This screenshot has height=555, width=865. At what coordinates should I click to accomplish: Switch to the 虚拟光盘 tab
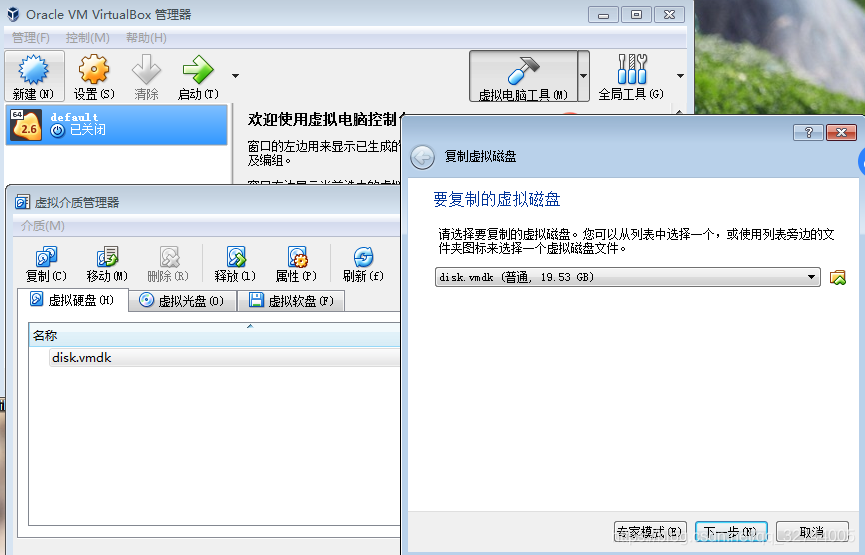tap(183, 301)
